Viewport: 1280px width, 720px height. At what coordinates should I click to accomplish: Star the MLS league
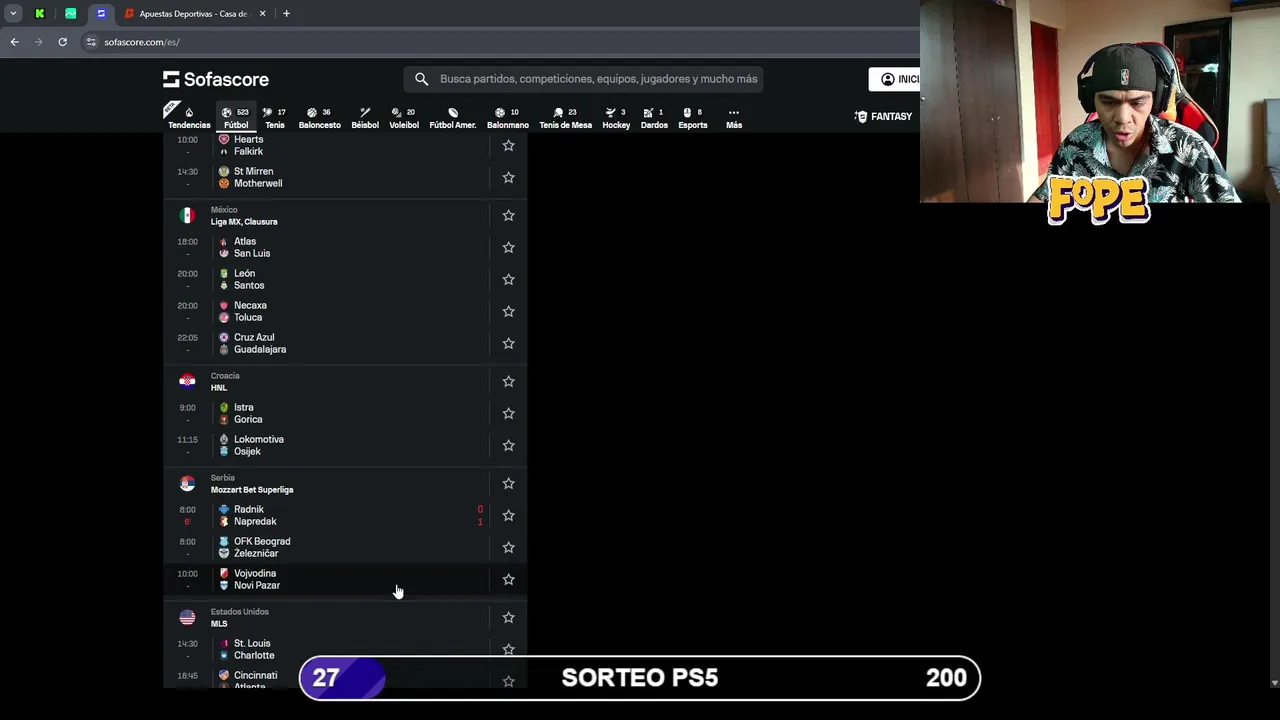tap(508, 618)
